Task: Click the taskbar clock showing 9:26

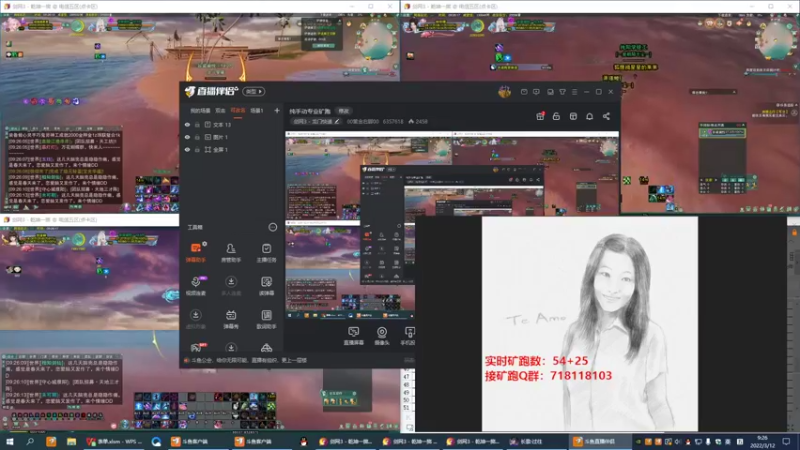Action: click(x=762, y=441)
